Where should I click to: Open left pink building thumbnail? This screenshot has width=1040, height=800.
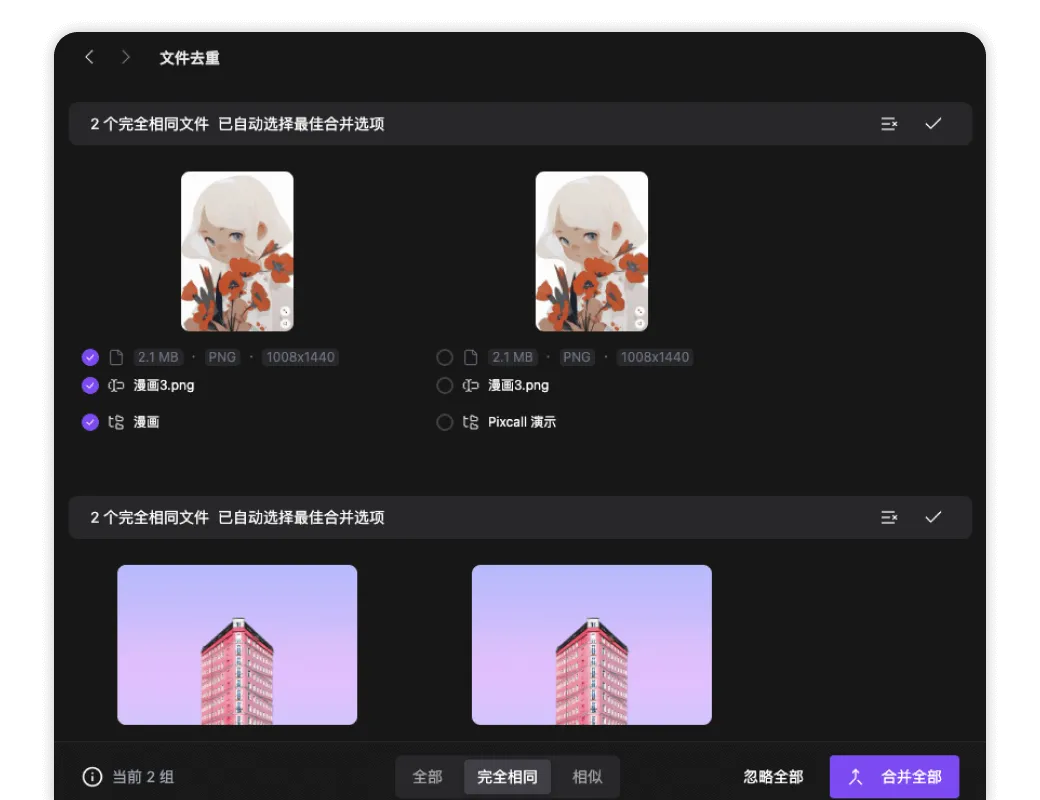pyautogui.click(x=237, y=645)
